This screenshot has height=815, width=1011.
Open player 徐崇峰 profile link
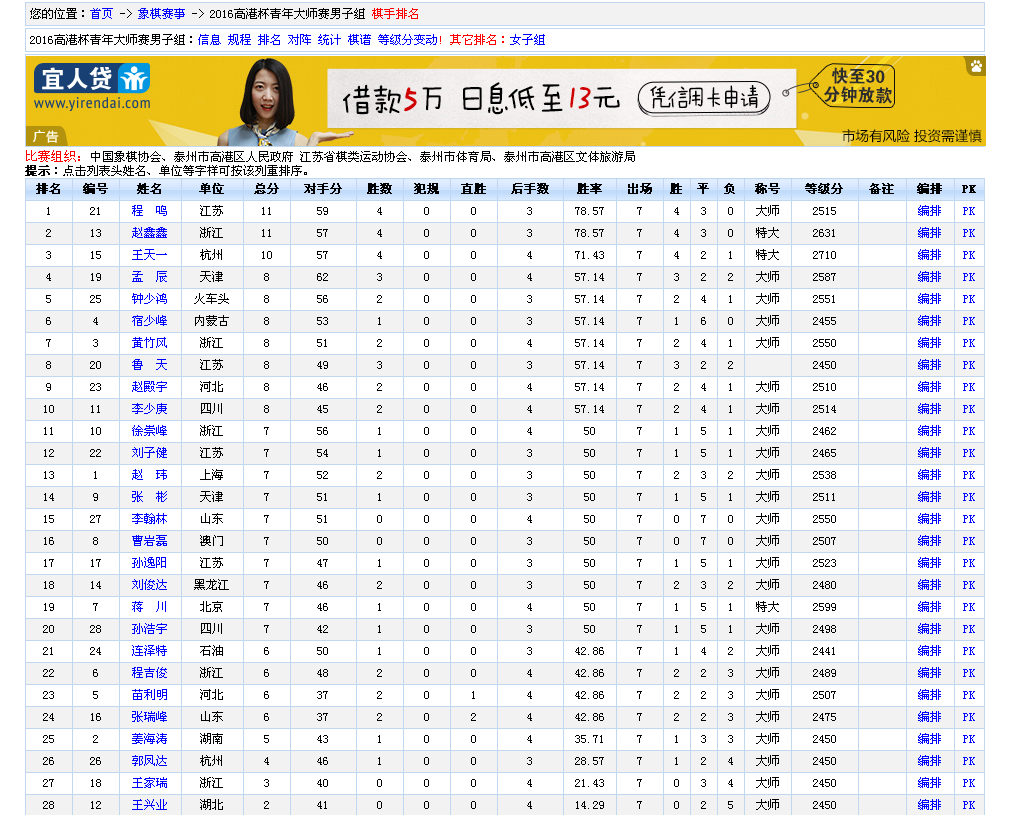click(150, 431)
